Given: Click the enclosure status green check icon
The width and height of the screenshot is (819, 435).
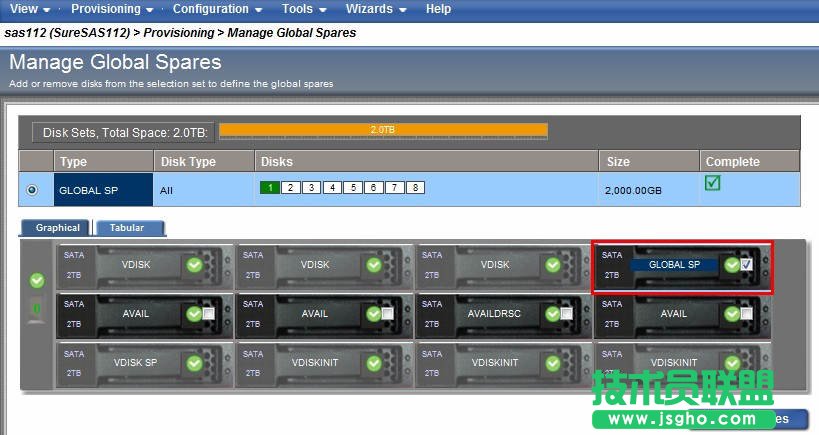Looking at the screenshot, I should pos(38,281).
